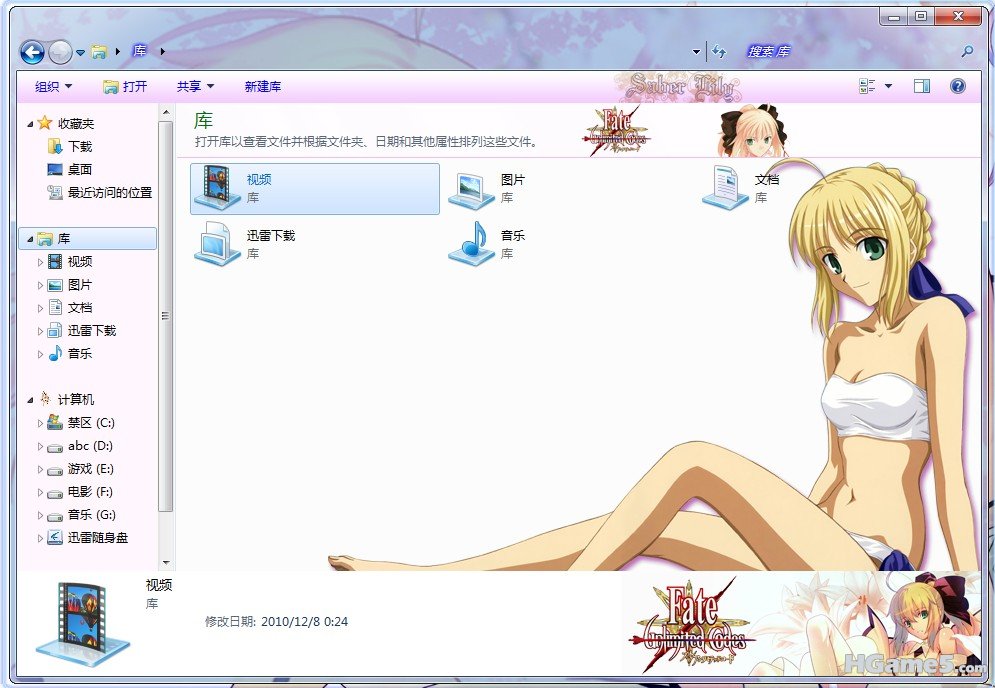Open the 视频 library icon
Viewport: 995px width, 688px height.
click(217, 188)
